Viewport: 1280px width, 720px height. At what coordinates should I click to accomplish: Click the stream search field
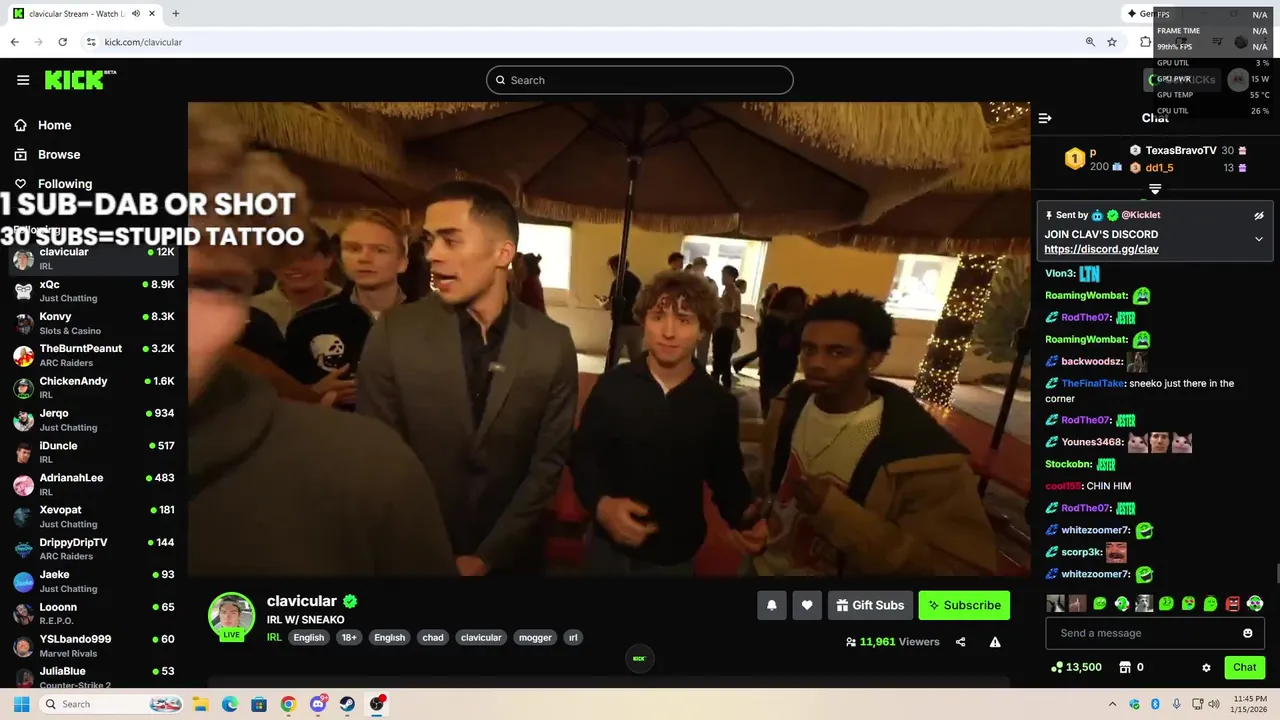tap(640, 80)
